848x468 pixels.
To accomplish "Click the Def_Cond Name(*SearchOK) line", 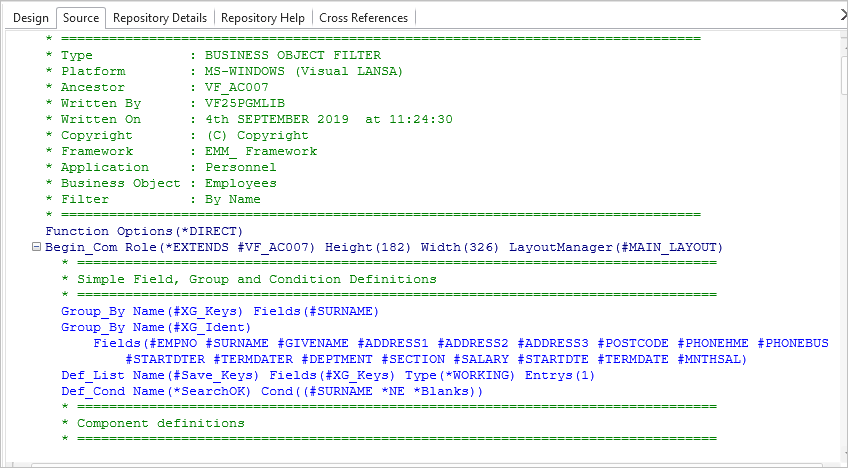I will [x=272, y=391].
